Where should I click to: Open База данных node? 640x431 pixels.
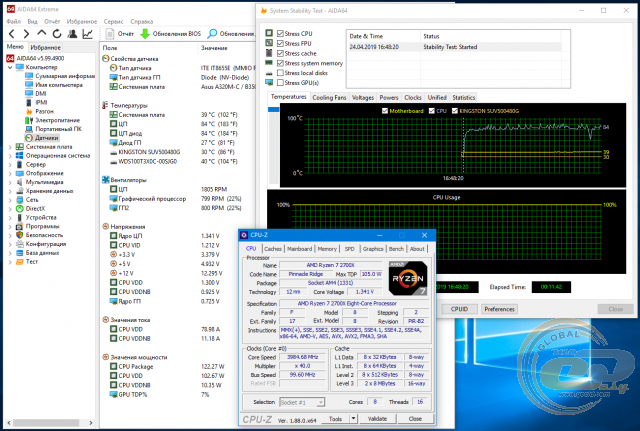point(42,253)
